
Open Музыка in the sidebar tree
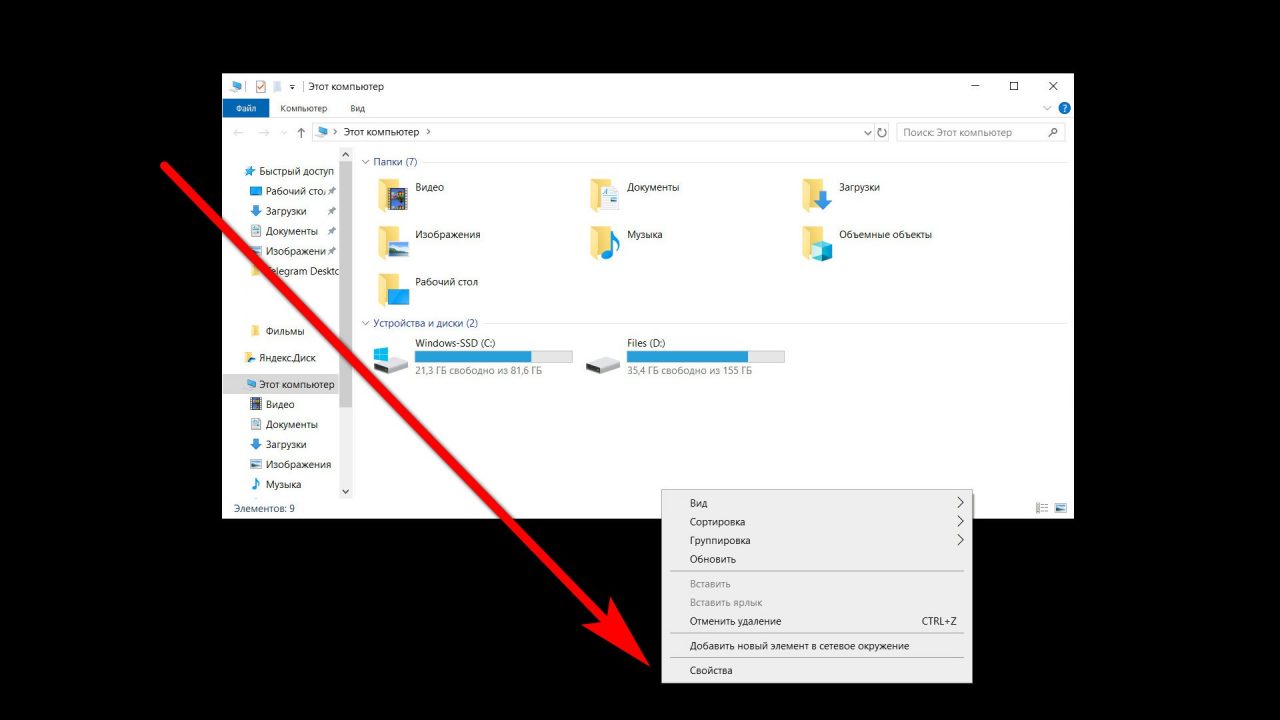276,484
